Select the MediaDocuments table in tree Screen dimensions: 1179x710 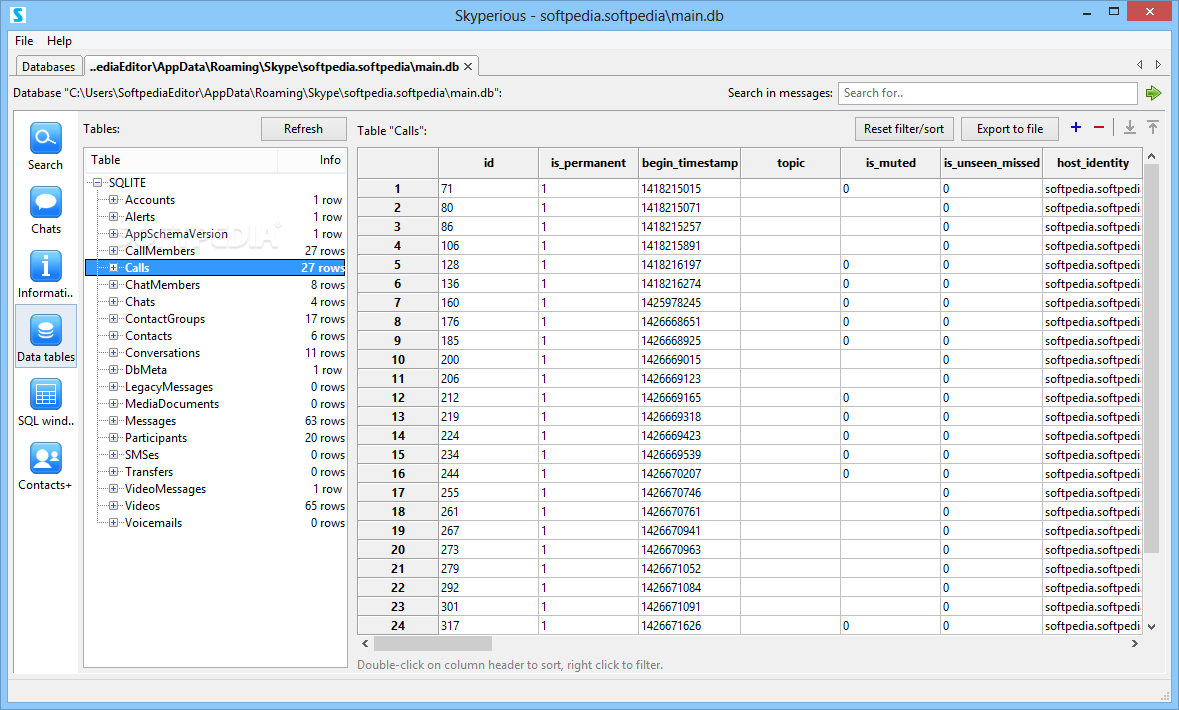coord(171,404)
